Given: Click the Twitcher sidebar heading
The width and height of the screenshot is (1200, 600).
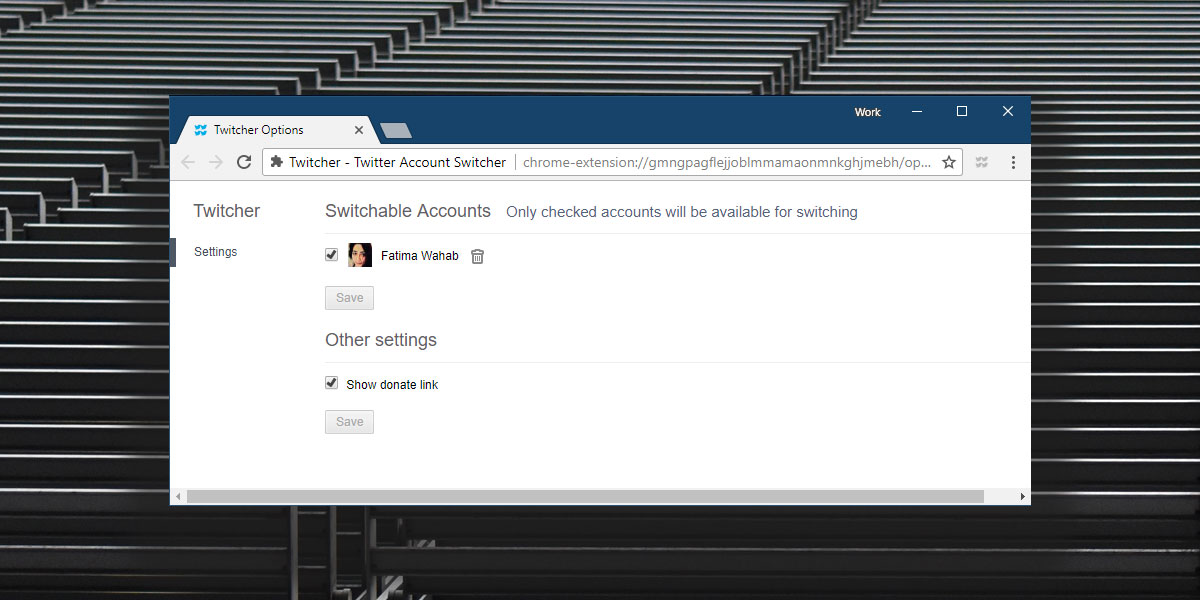Looking at the screenshot, I should pyautogui.click(x=227, y=211).
